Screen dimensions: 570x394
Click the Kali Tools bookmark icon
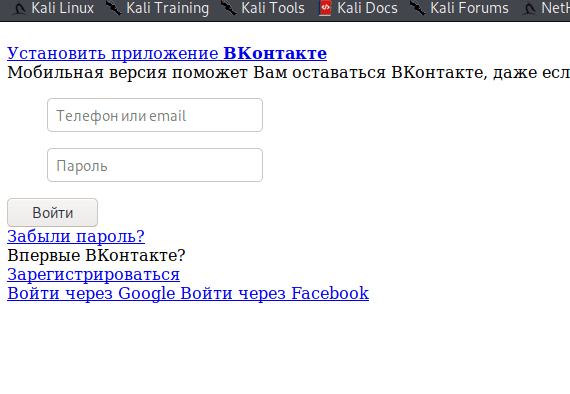pyautogui.click(x=229, y=8)
